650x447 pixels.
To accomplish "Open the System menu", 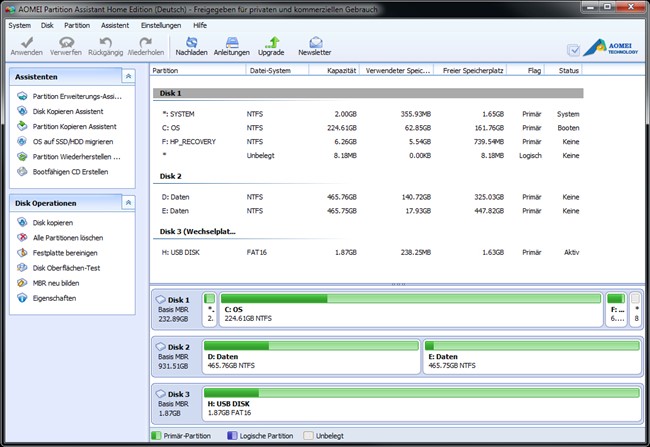I will 19,25.
